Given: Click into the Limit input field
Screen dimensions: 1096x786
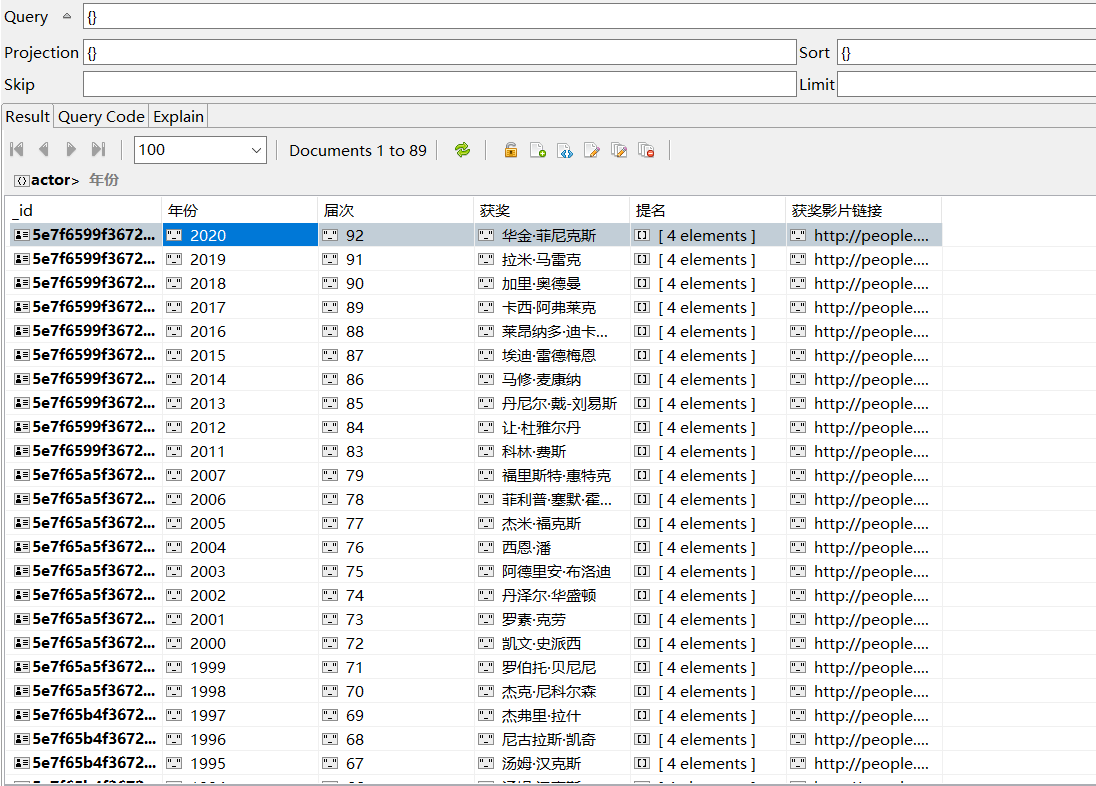Looking at the screenshot, I should [x=967, y=84].
